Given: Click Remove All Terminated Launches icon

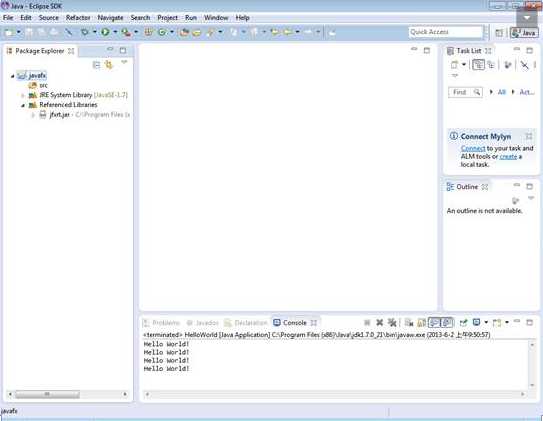Looking at the screenshot, I should (x=392, y=323).
